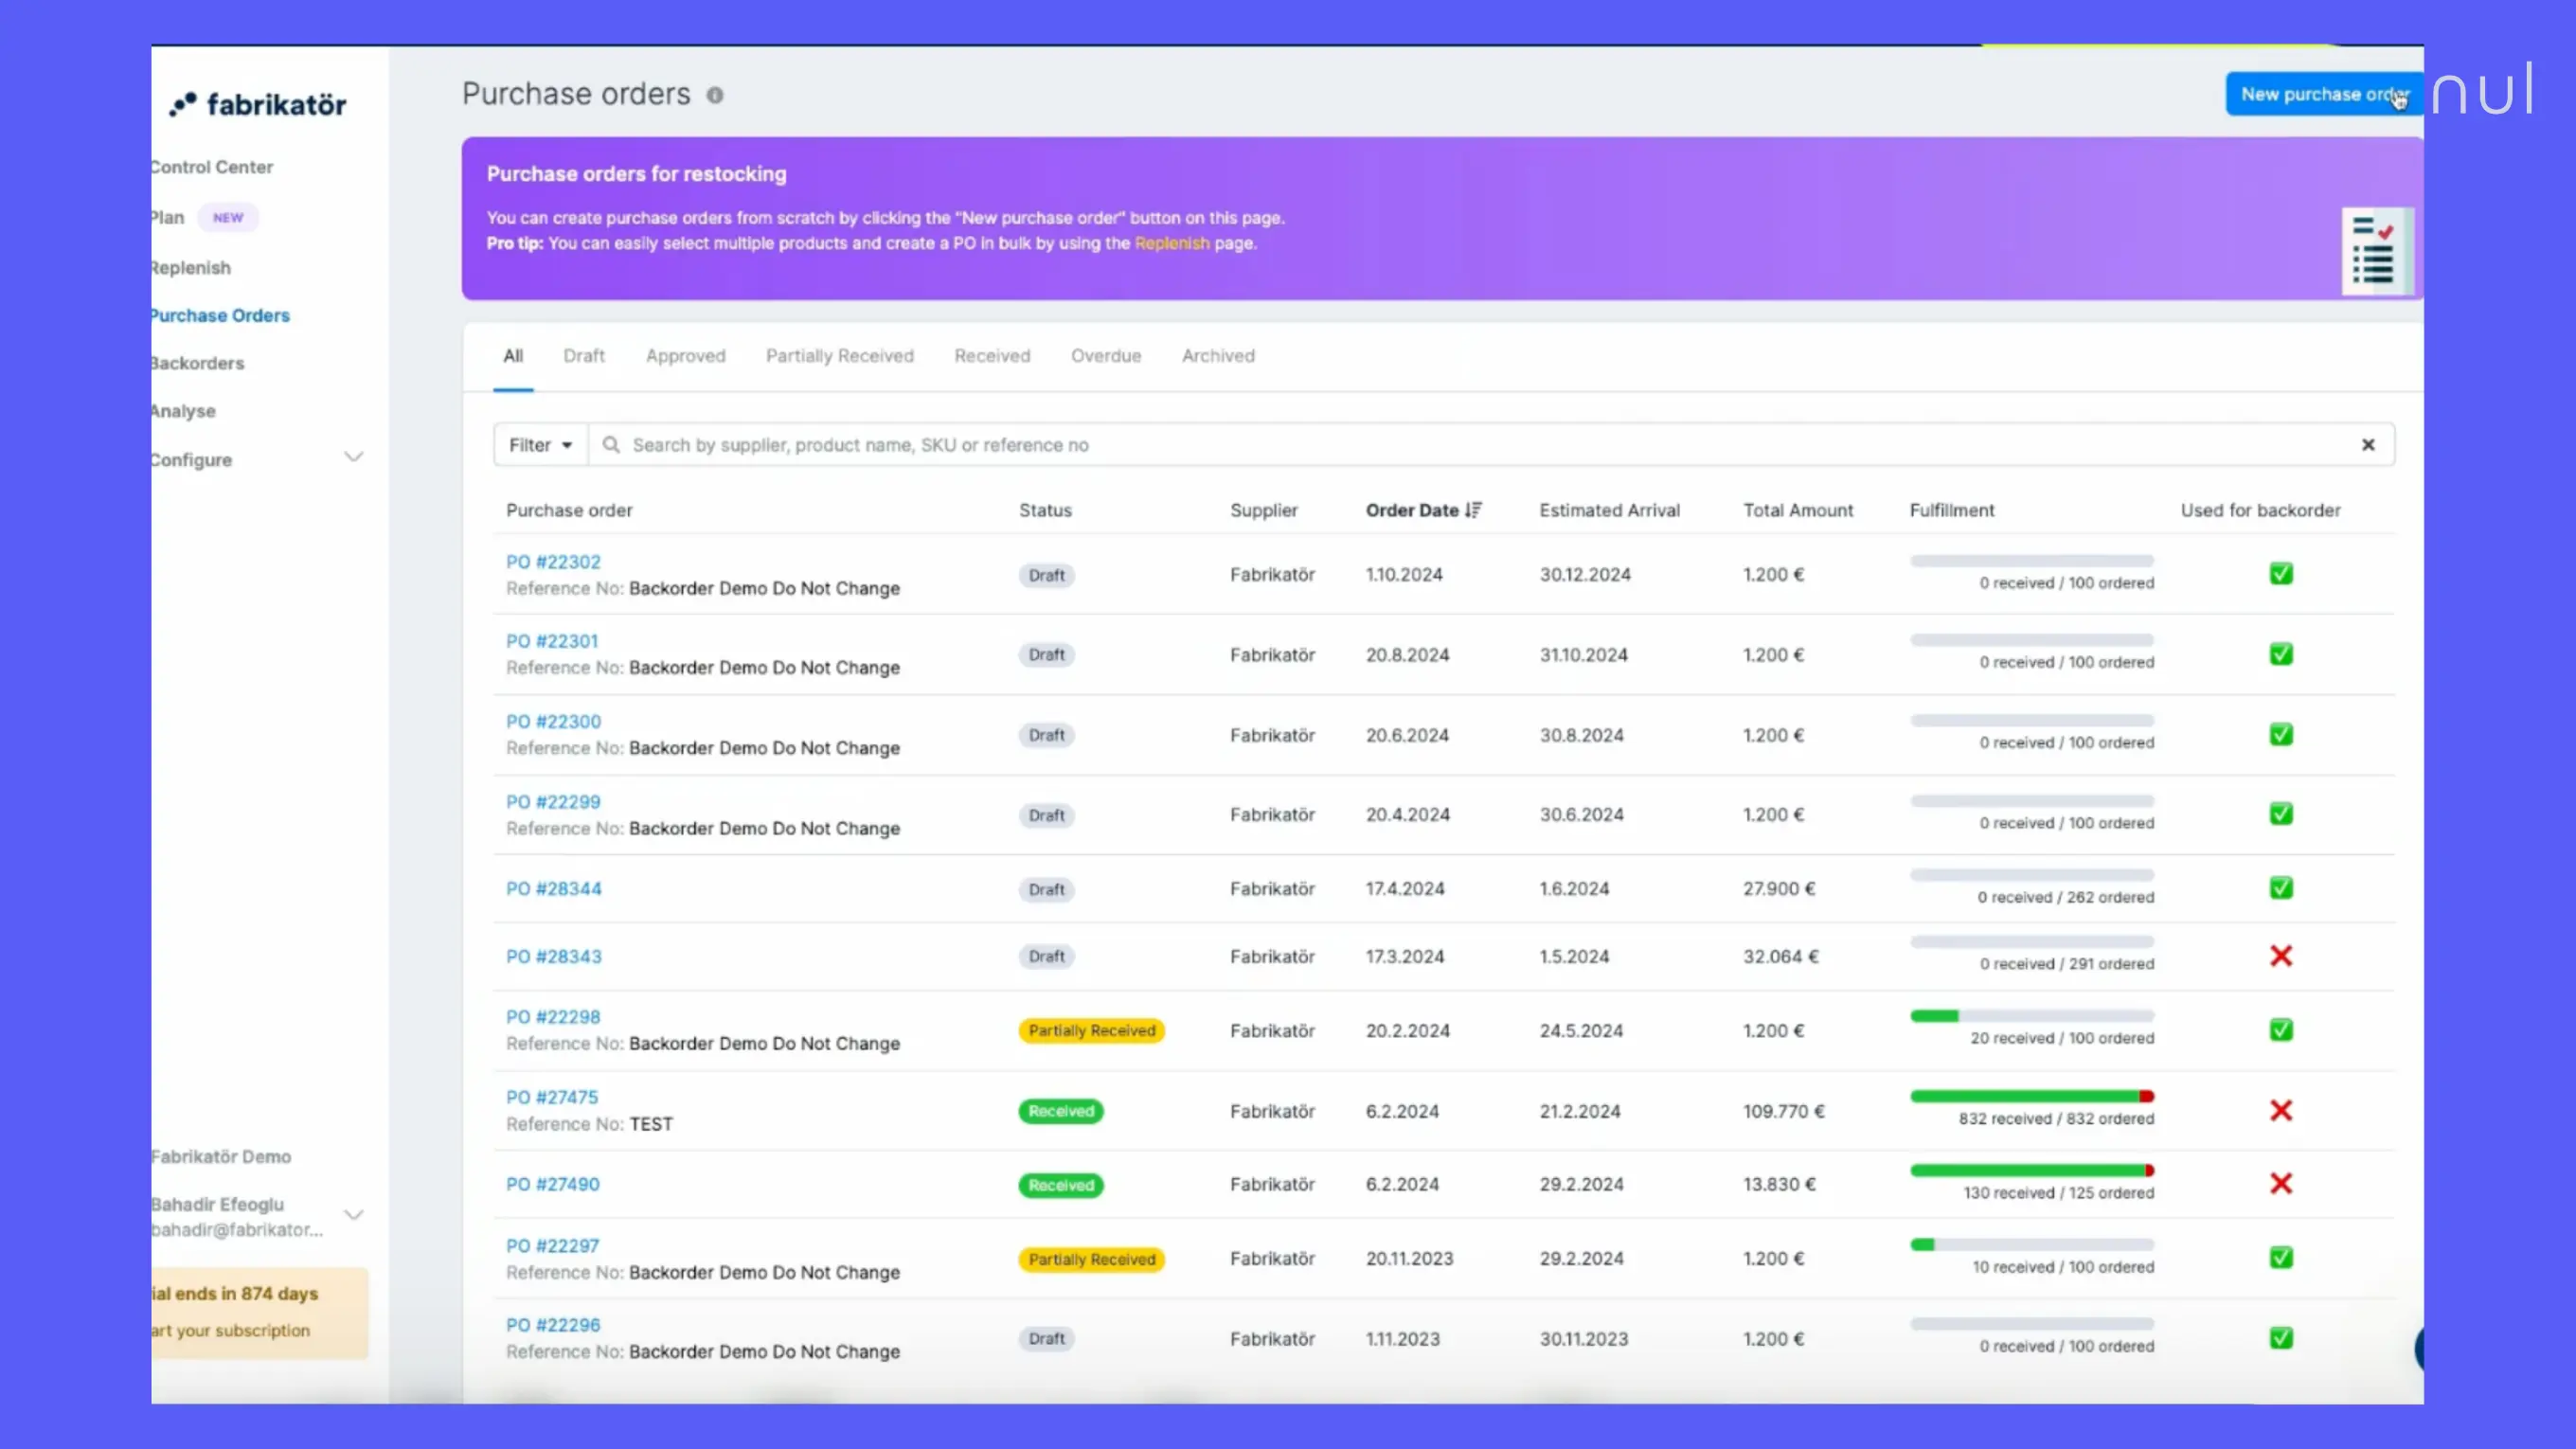Click fulfillment progress bar for PO #27490

[2032, 1170]
